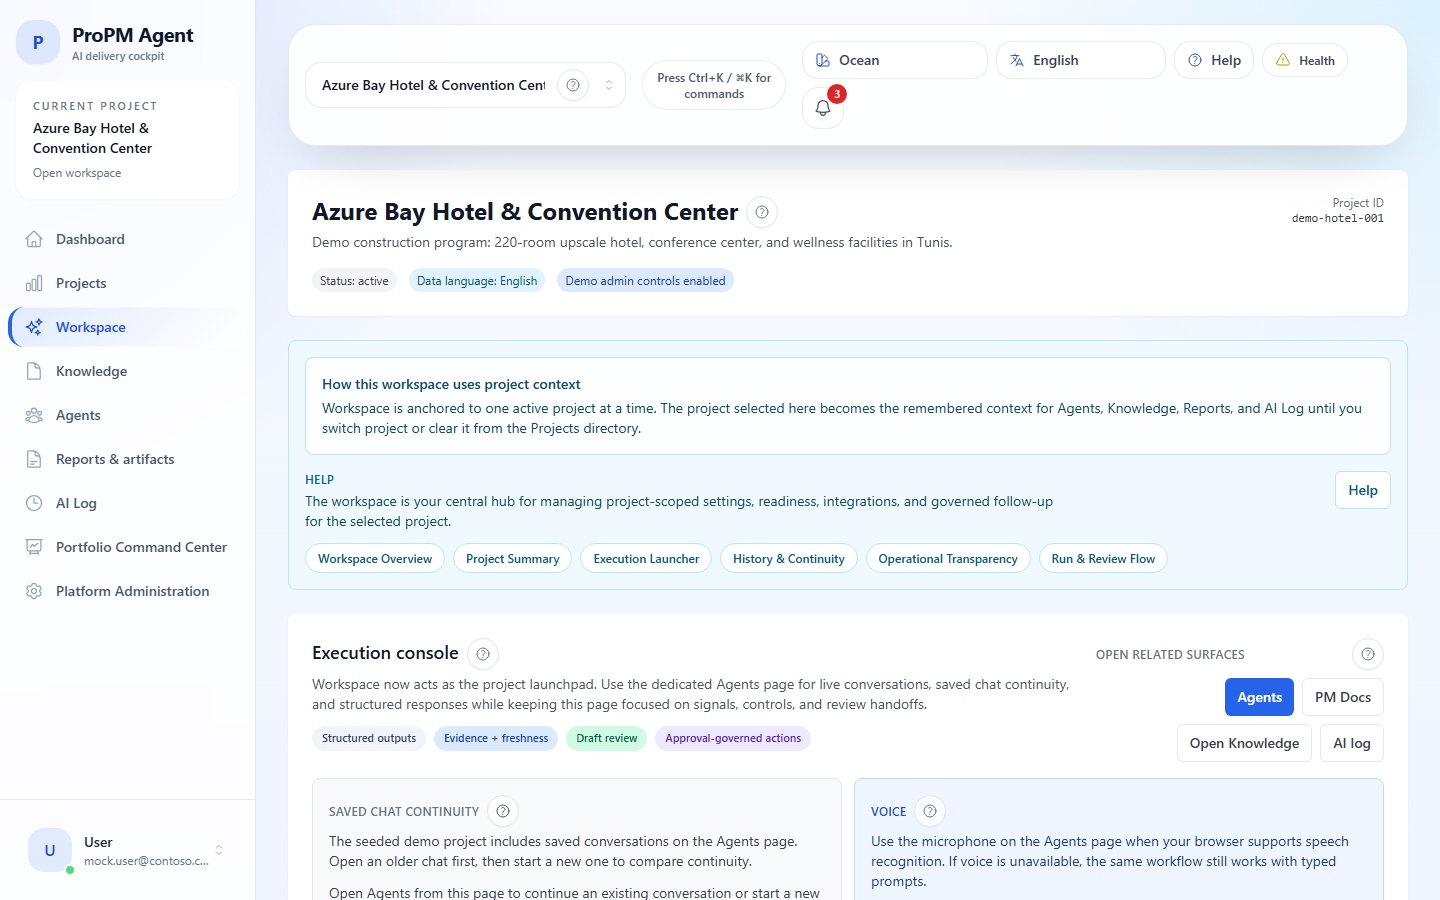This screenshot has height=900, width=1440.
Task: Open Portfolio Command Center icon
Action: tap(34, 547)
